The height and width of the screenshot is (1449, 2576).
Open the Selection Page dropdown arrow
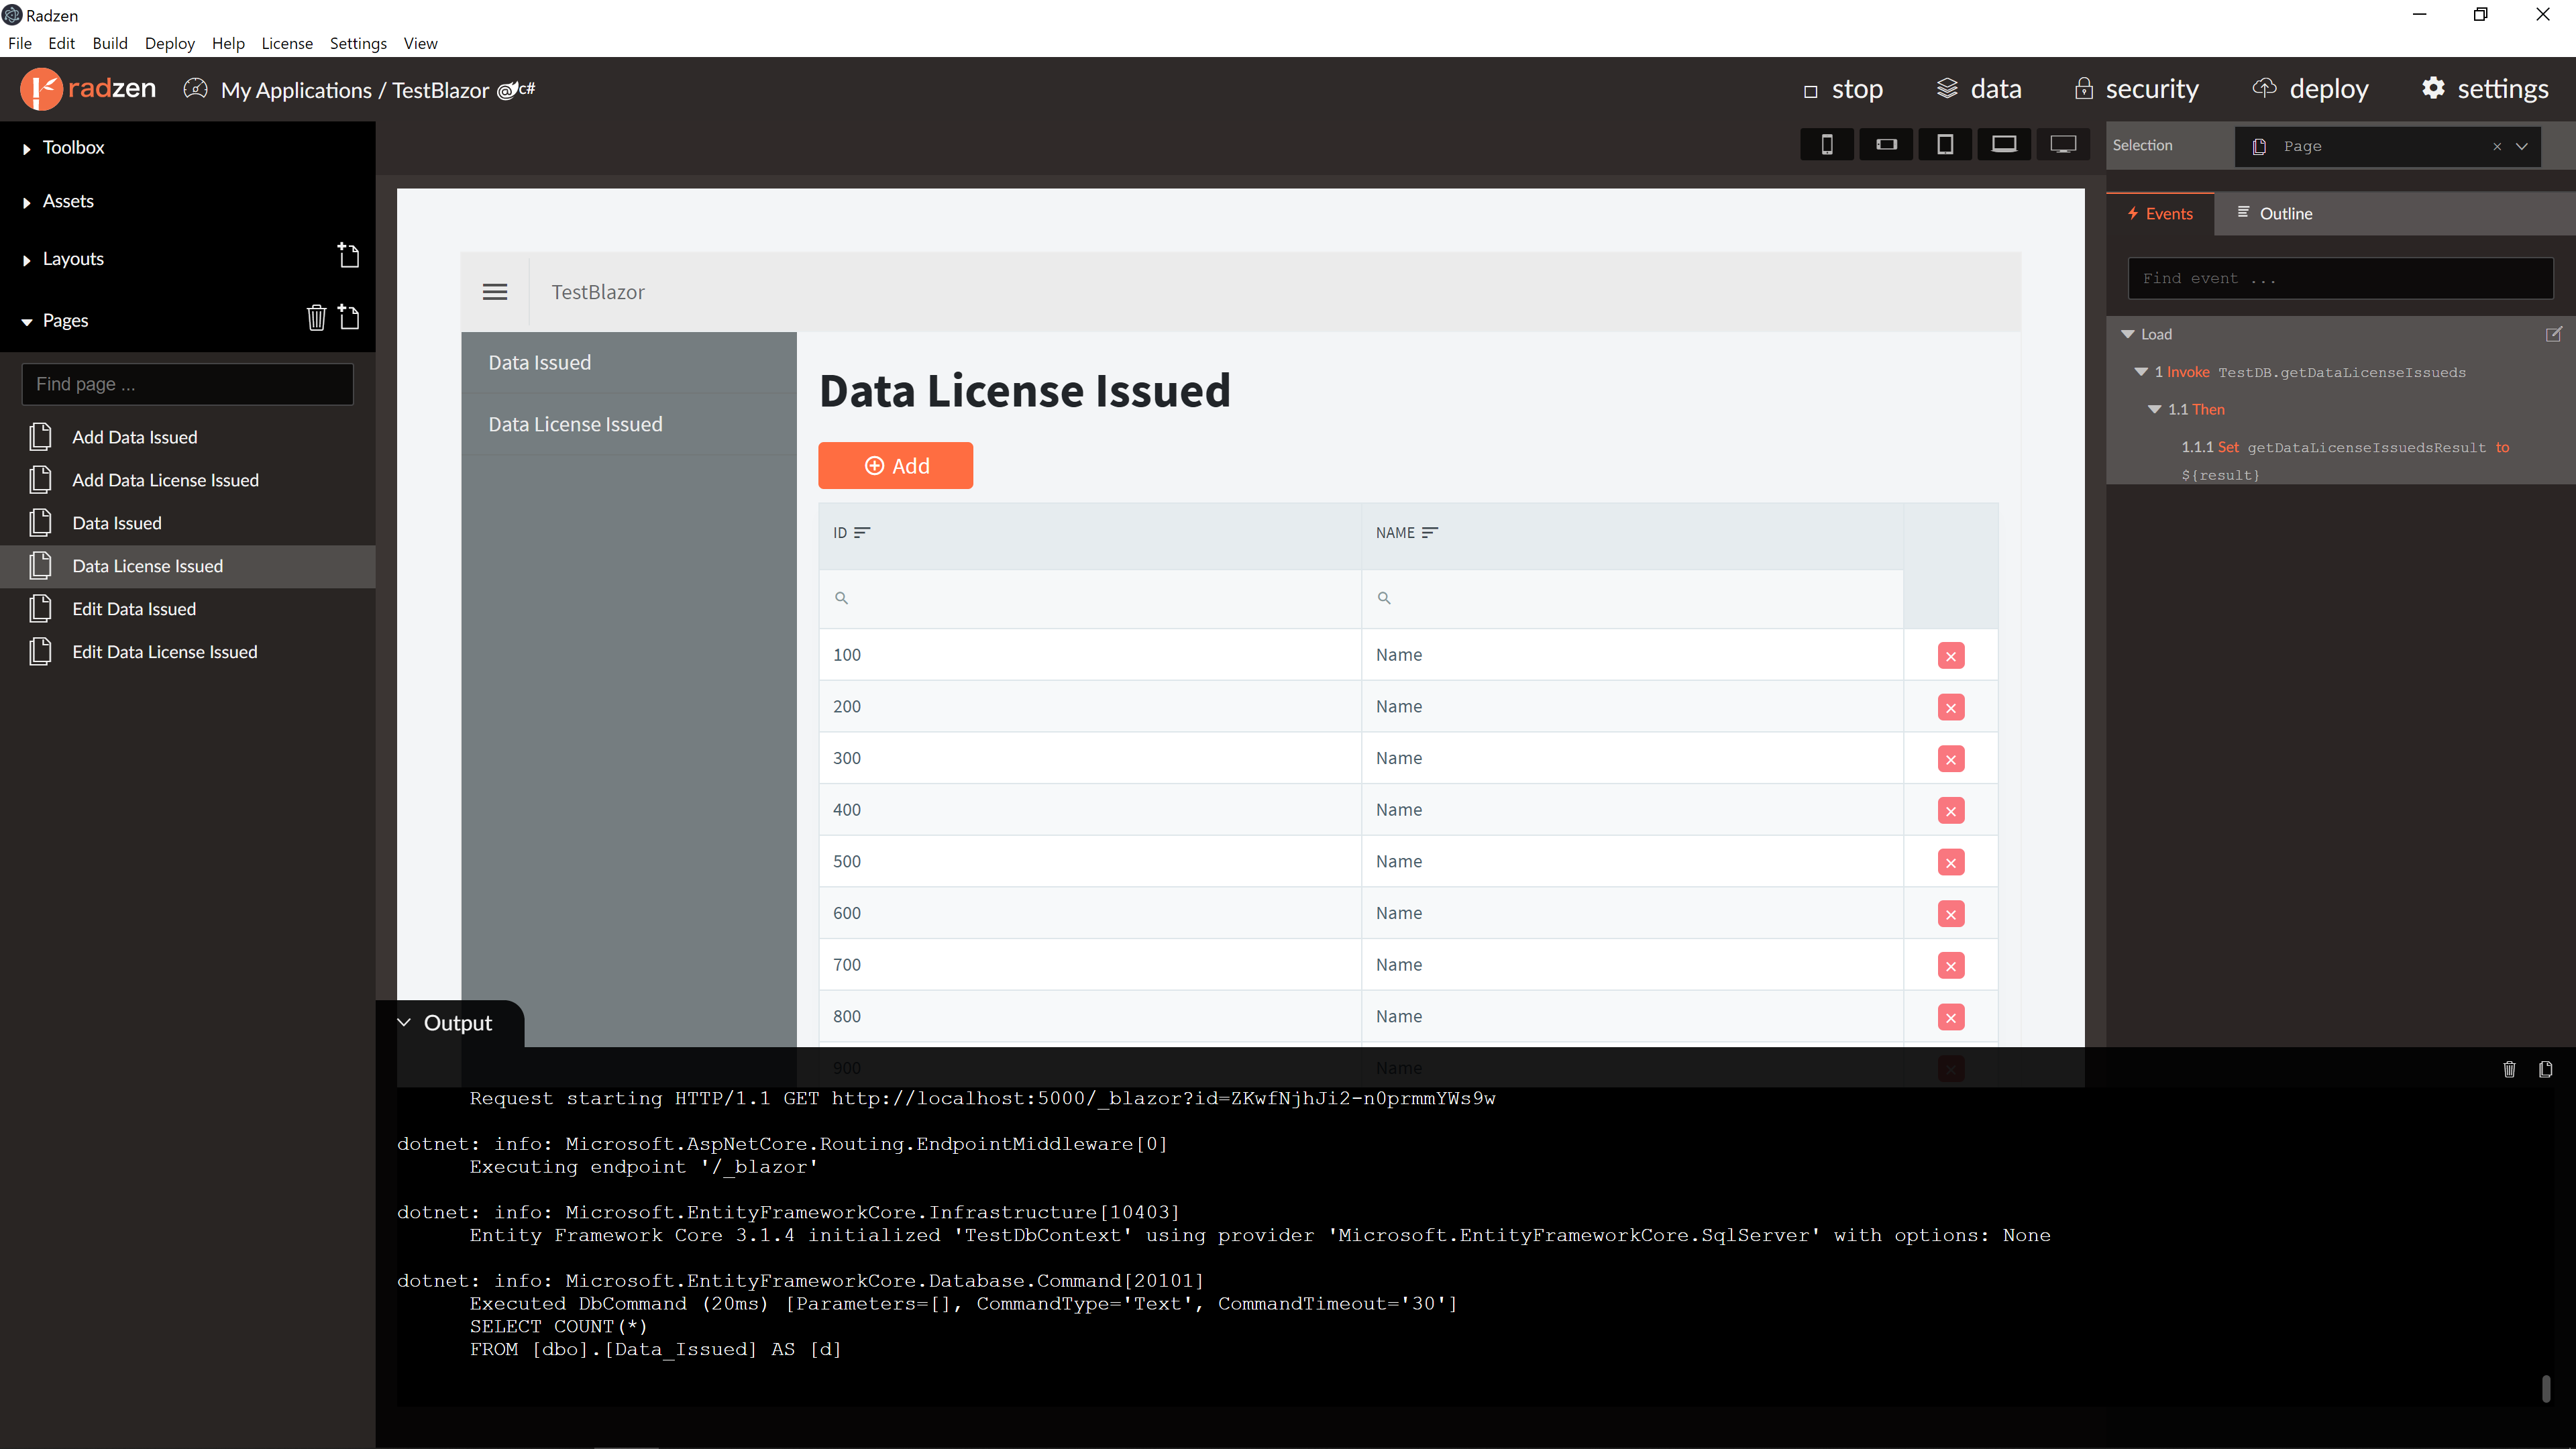pyautogui.click(x=2522, y=146)
